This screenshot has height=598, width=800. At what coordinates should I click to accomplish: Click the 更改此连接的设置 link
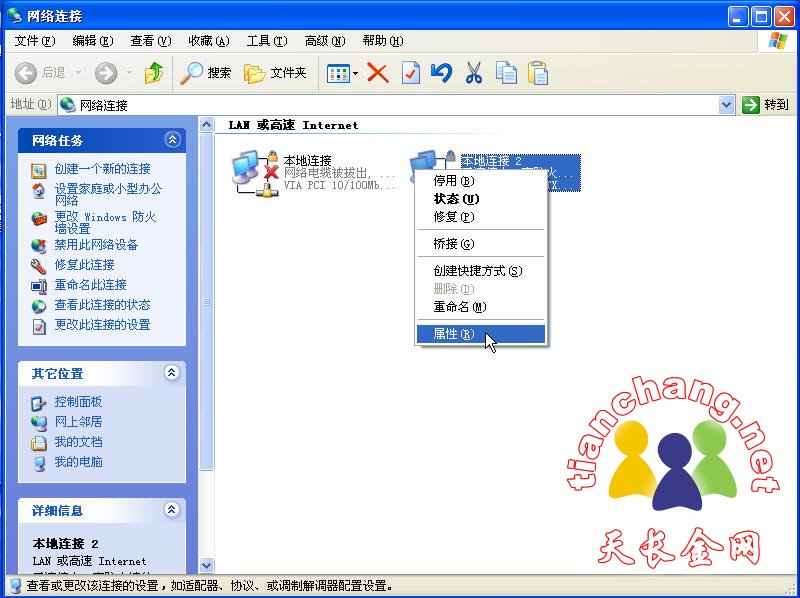(103, 325)
